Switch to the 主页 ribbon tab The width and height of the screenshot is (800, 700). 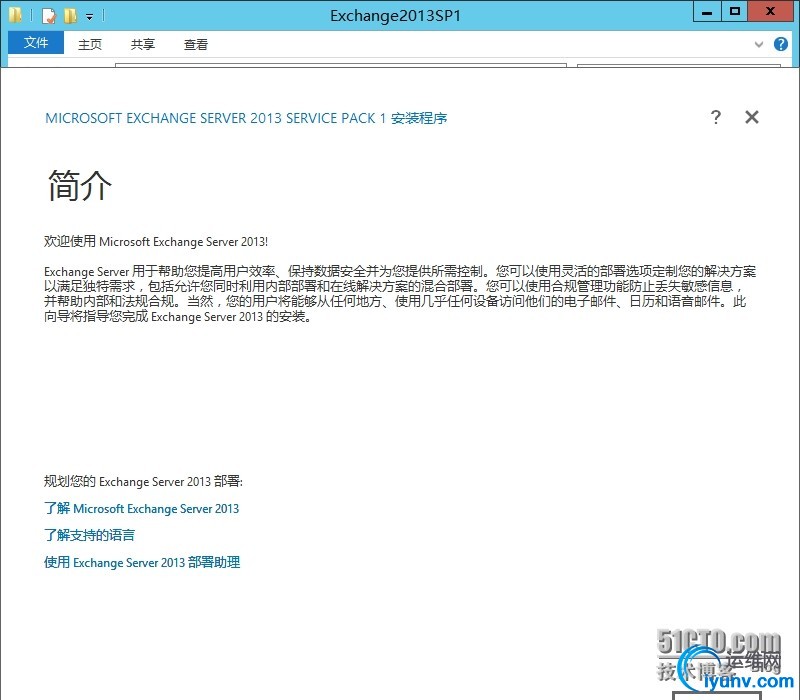90,45
